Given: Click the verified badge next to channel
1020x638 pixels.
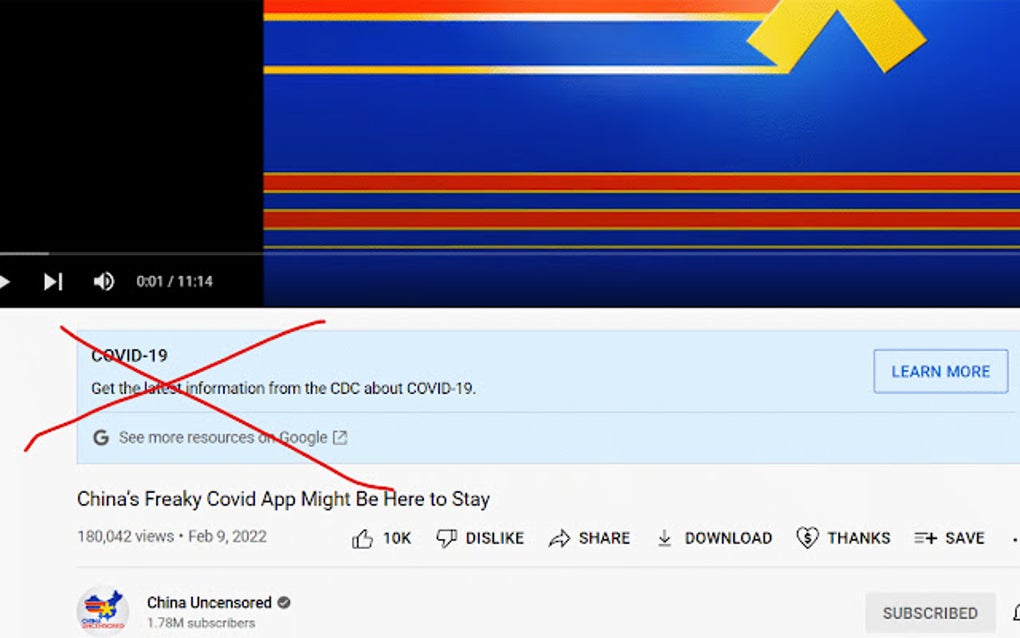Looking at the screenshot, I should tap(284, 603).
